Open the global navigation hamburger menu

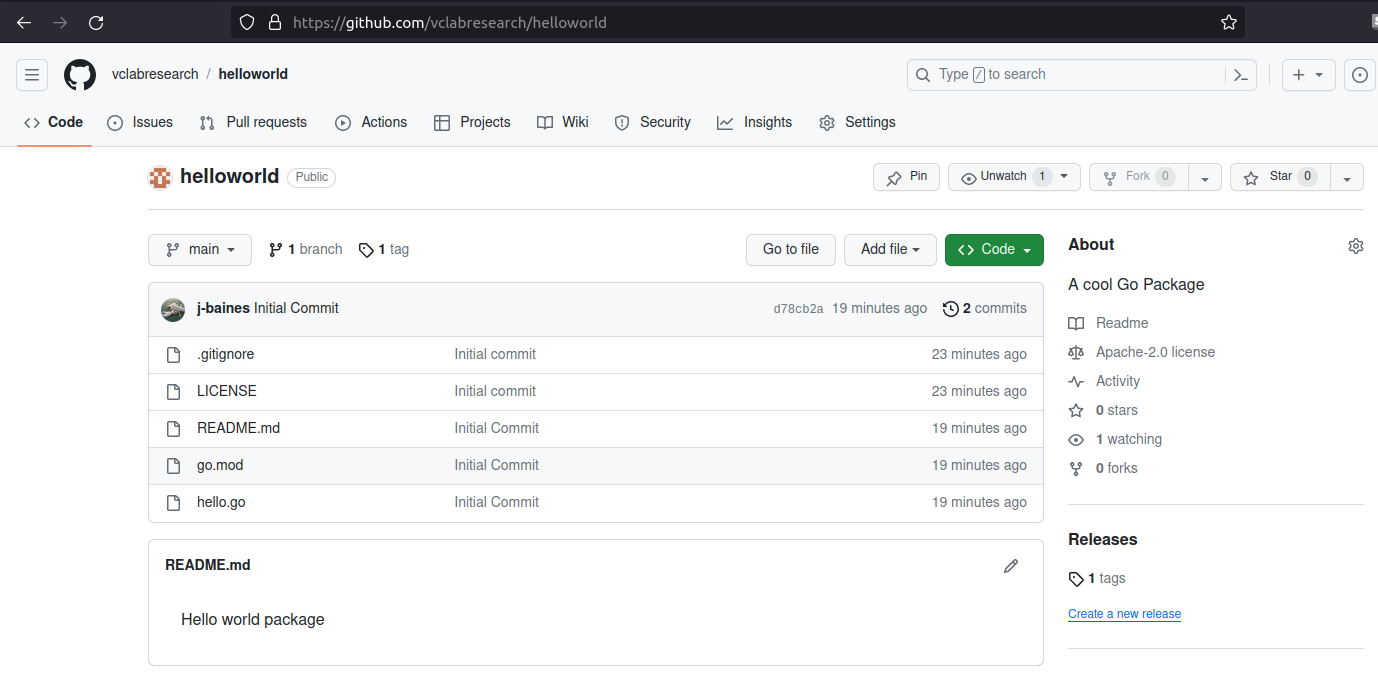pos(31,74)
